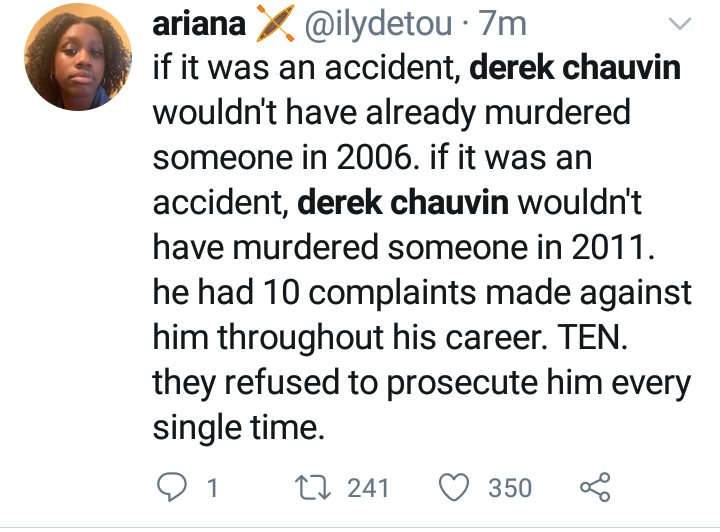
Task: Click the display name "ariana"
Action: pyautogui.click(x=199, y=23)
